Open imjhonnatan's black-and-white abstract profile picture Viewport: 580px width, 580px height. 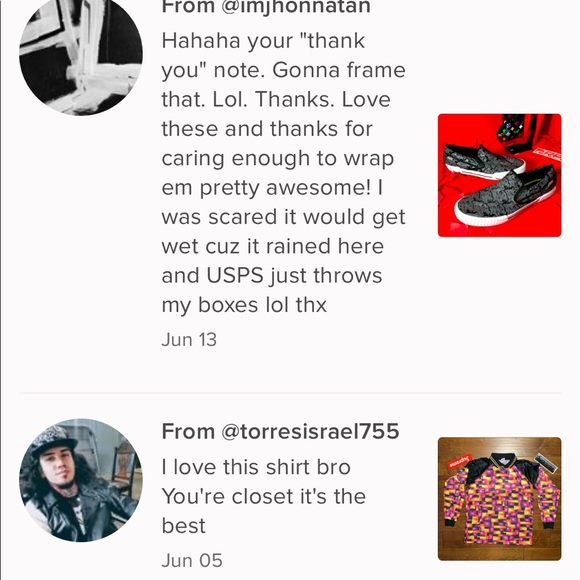(x=81, y=54)
